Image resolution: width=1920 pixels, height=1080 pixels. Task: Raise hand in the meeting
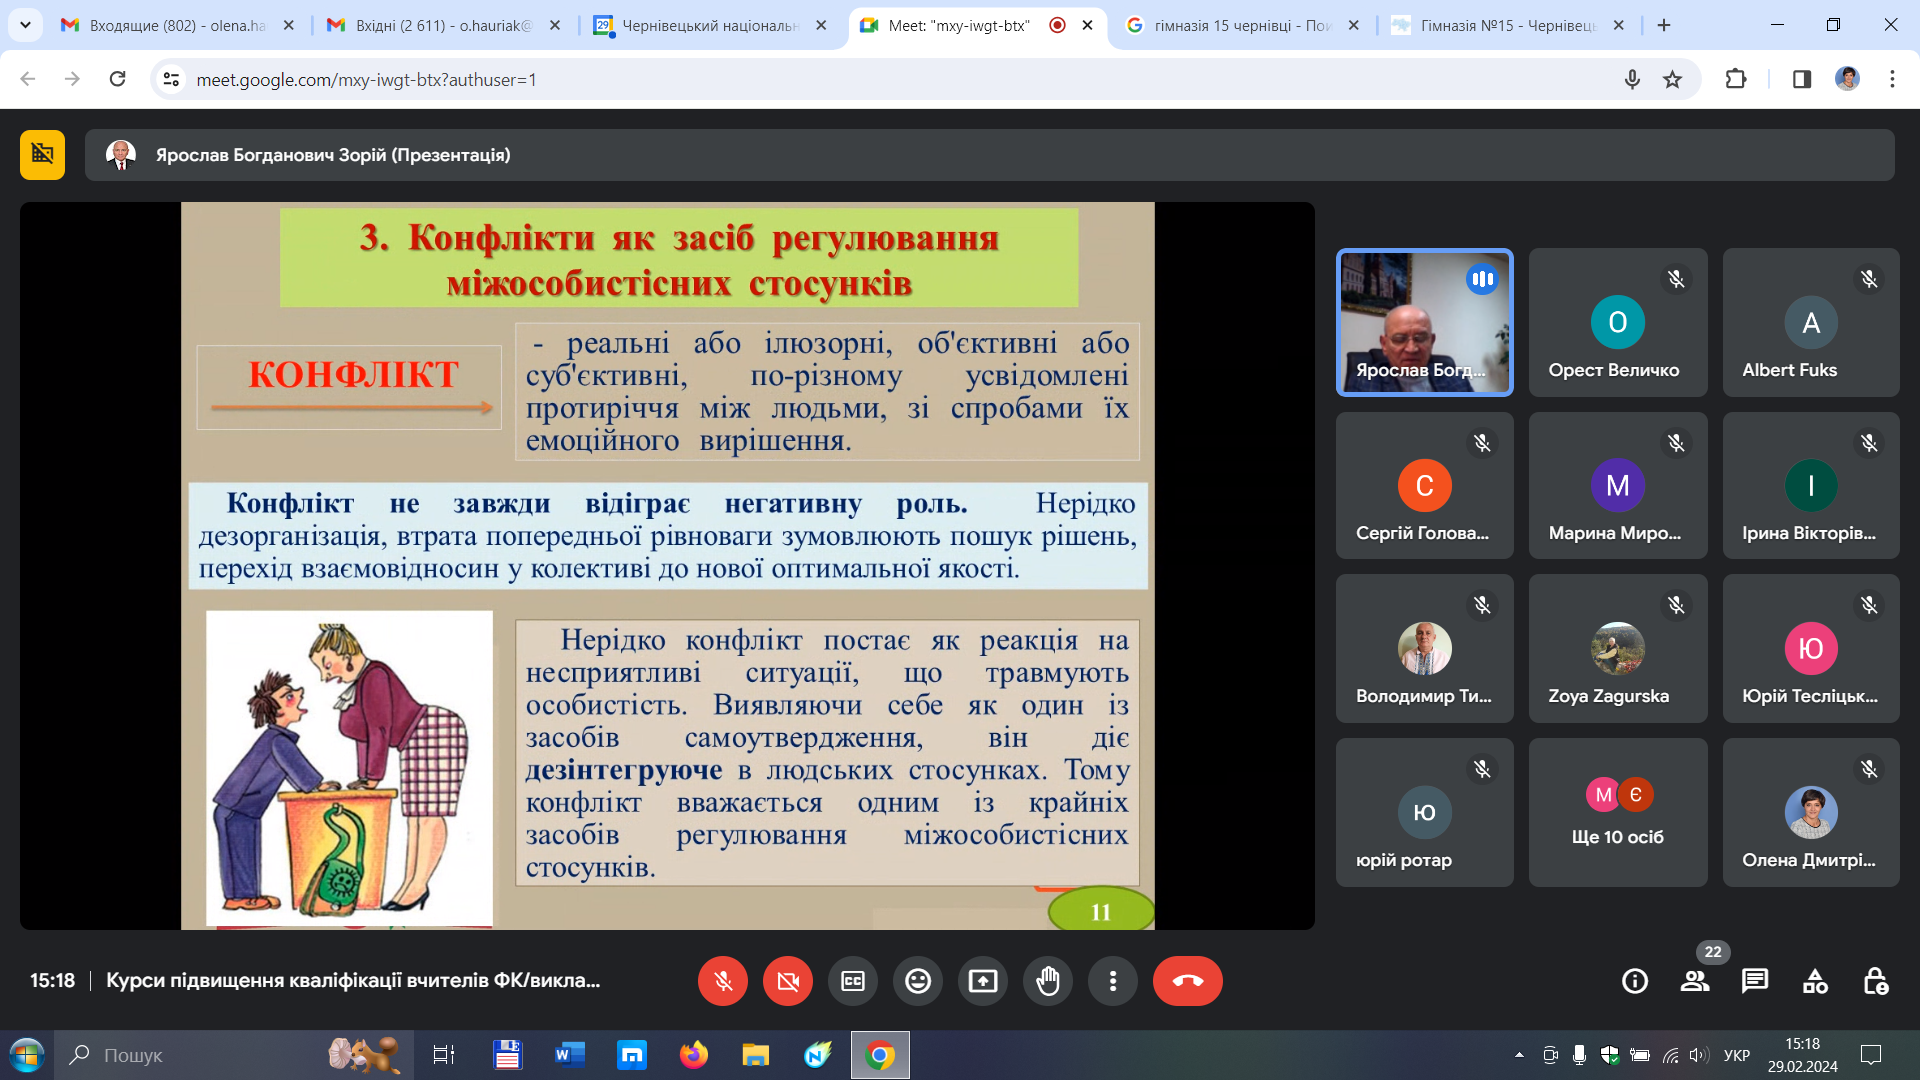coord(1048,981)
